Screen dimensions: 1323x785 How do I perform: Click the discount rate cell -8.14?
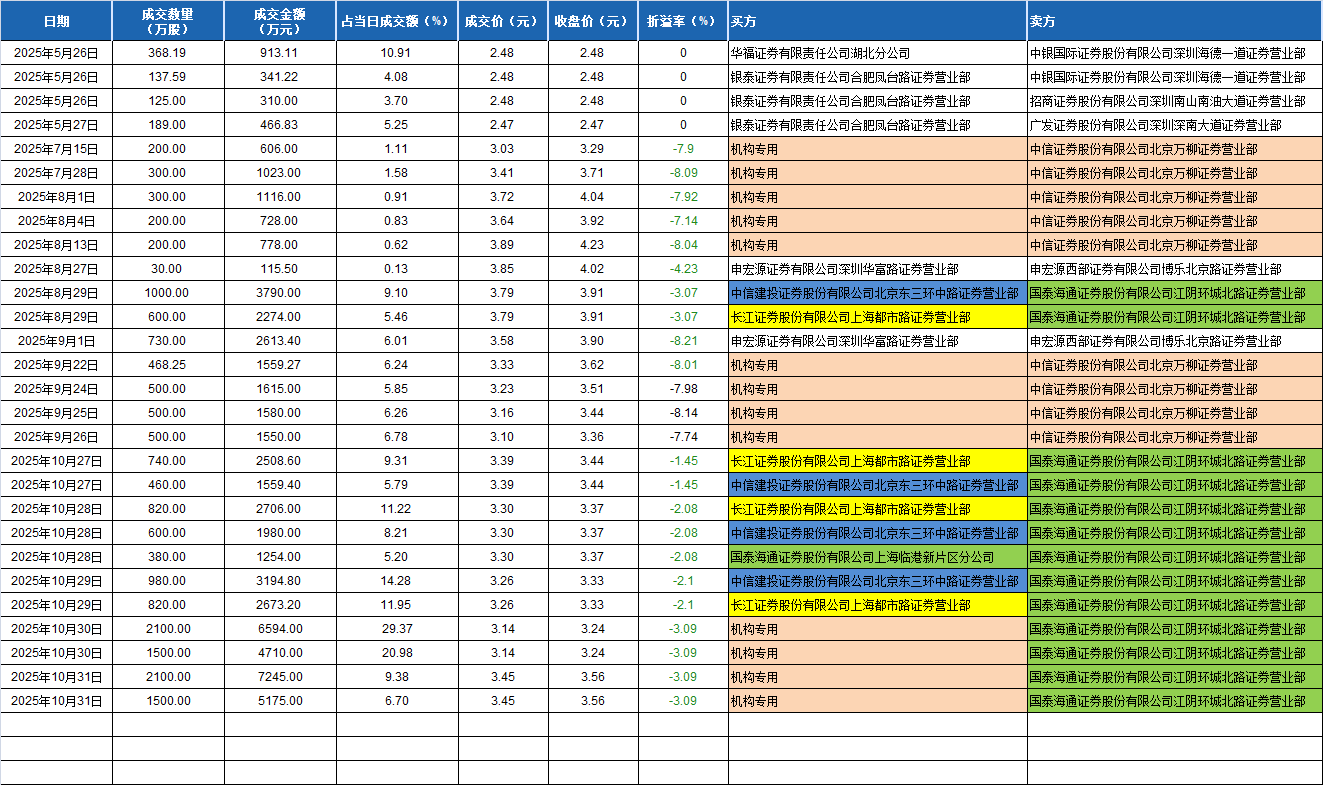pyautogui.click(x=682, y=413)
